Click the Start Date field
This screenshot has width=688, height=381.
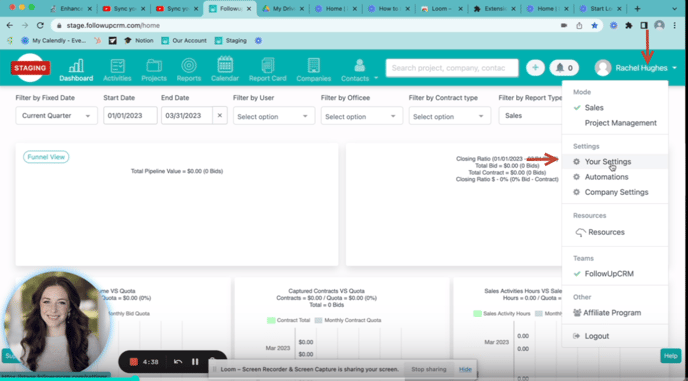click(x=130, y=115)
